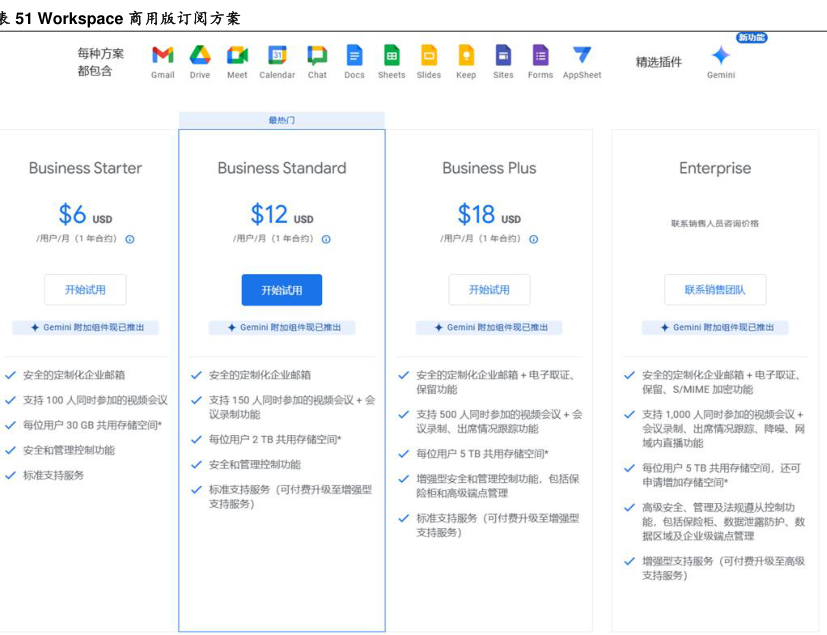
Task: Click the 每种方案都包含 label
Action: [x=100, y=62]
